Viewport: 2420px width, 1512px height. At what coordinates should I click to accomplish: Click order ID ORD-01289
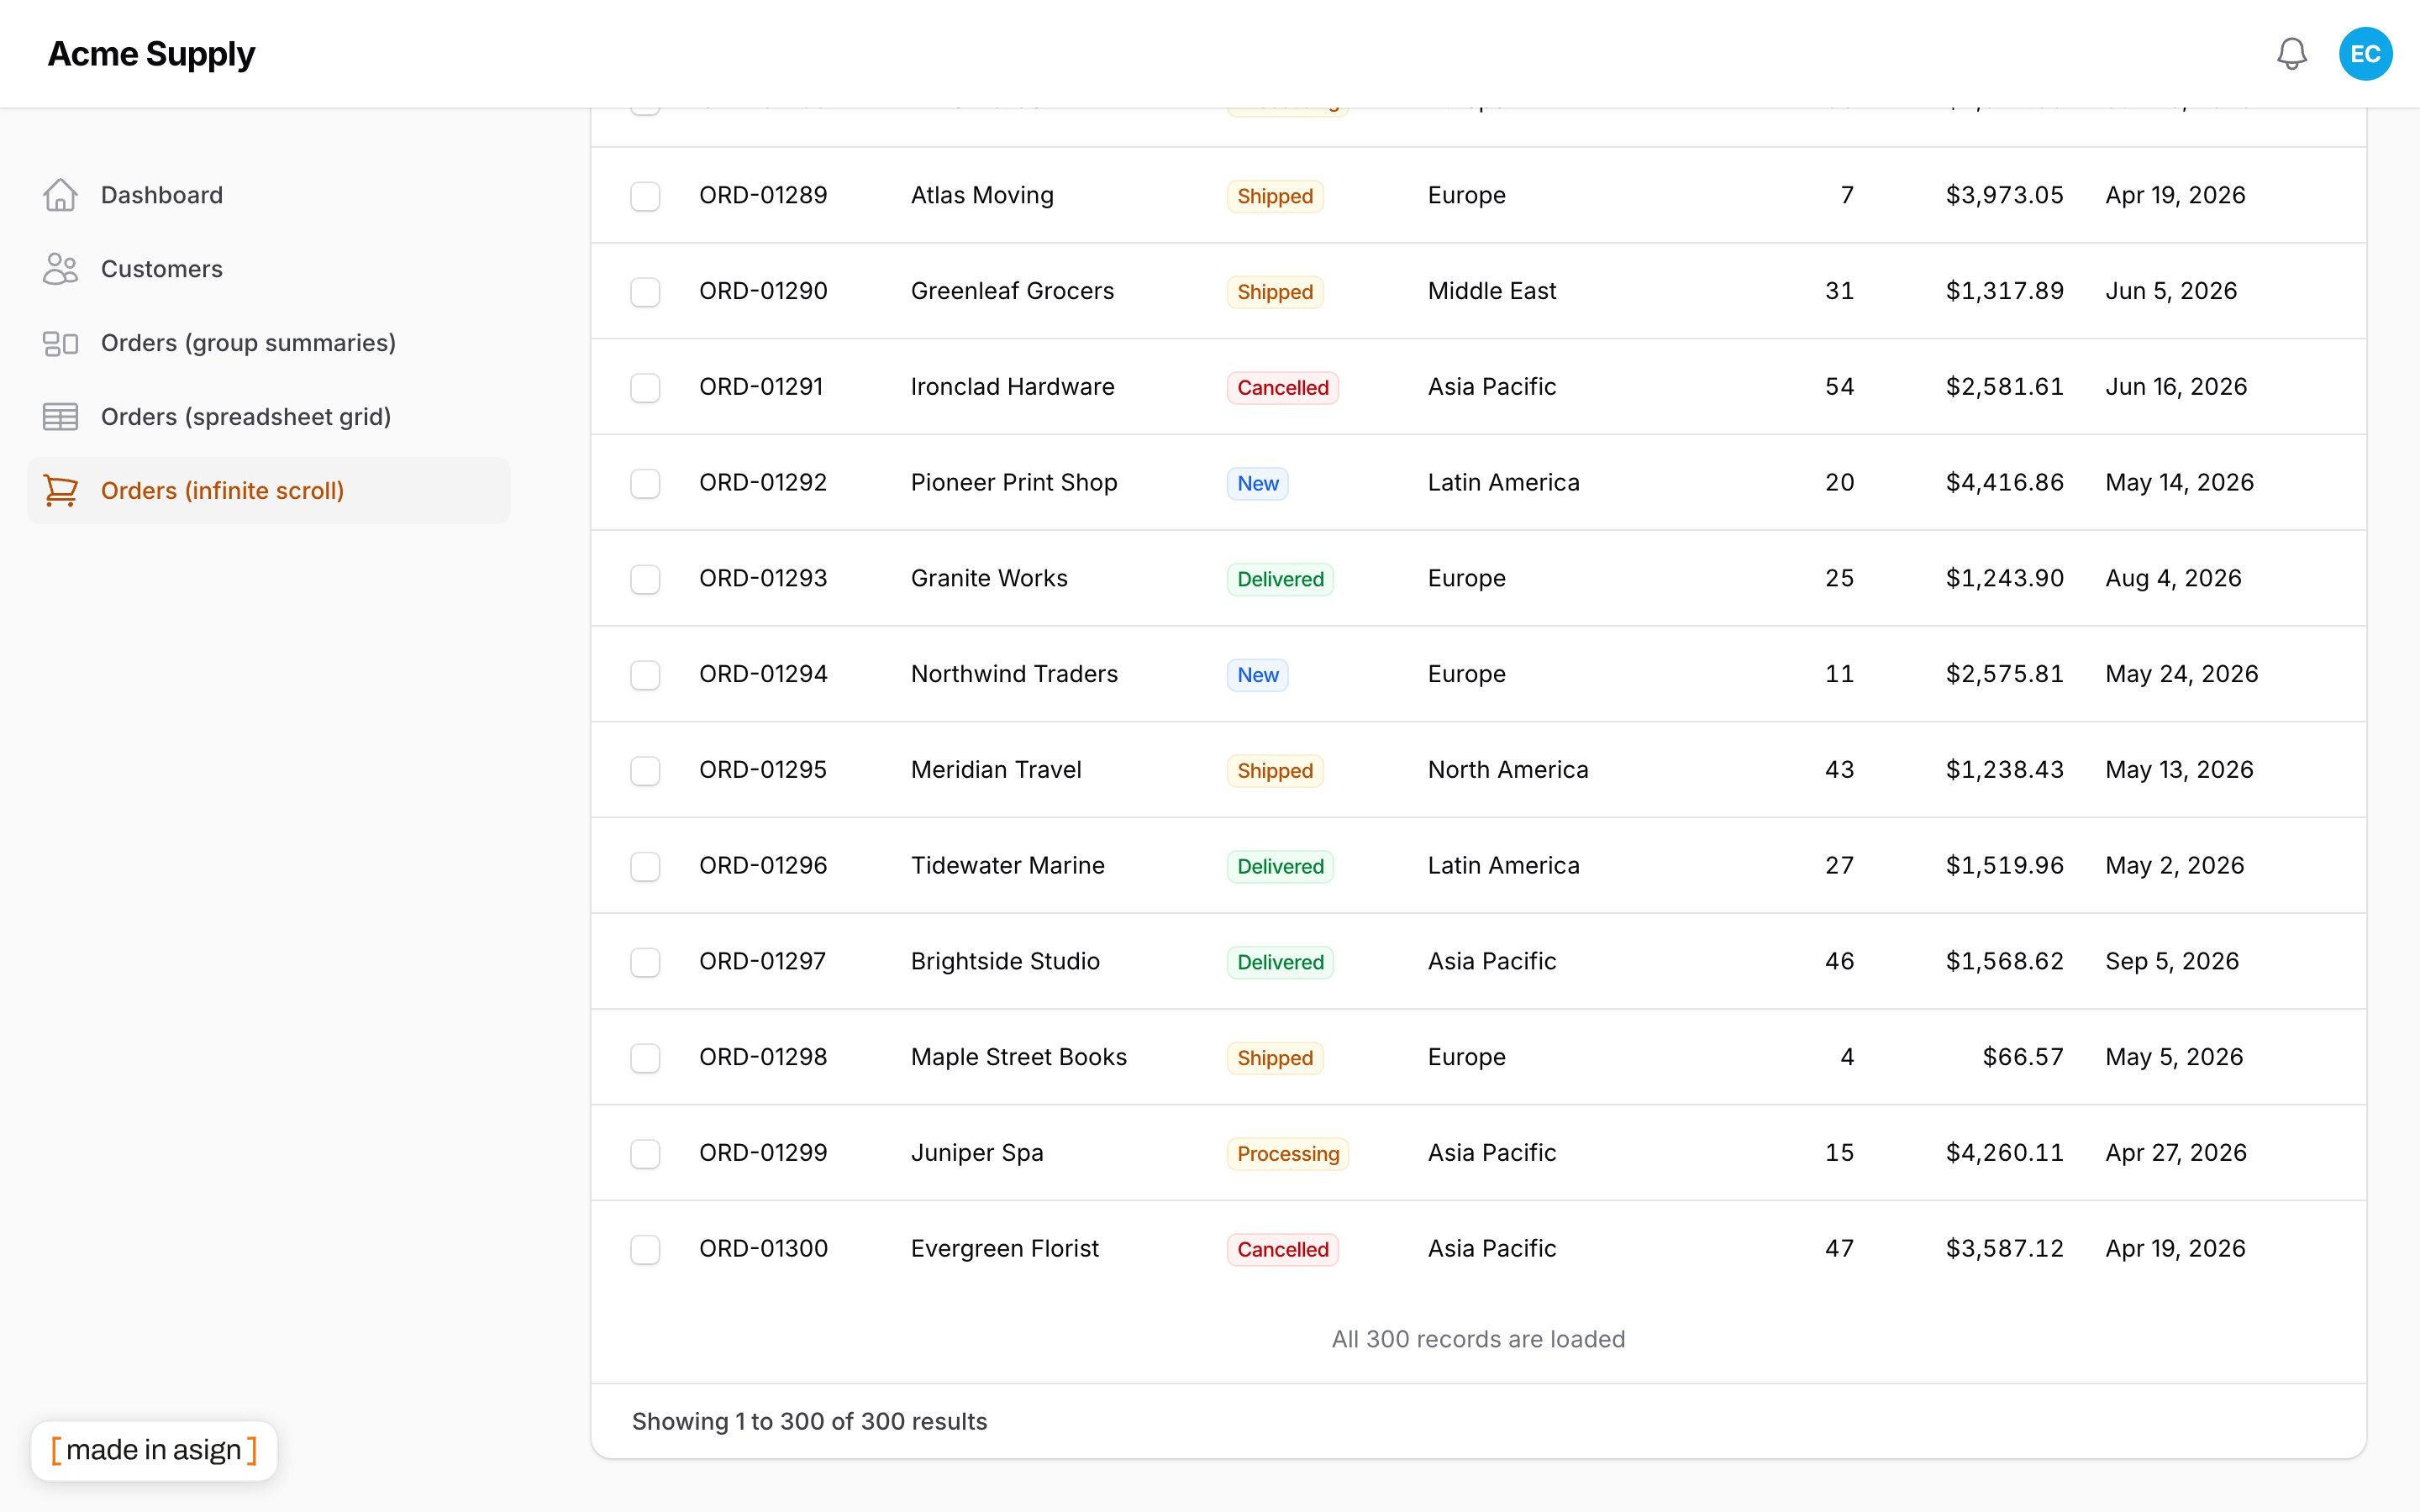point(763,195)
